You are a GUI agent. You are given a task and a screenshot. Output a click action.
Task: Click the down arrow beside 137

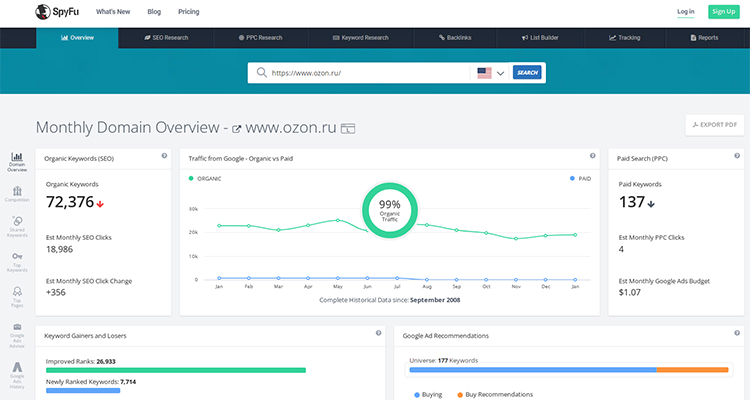click(651, 204)
